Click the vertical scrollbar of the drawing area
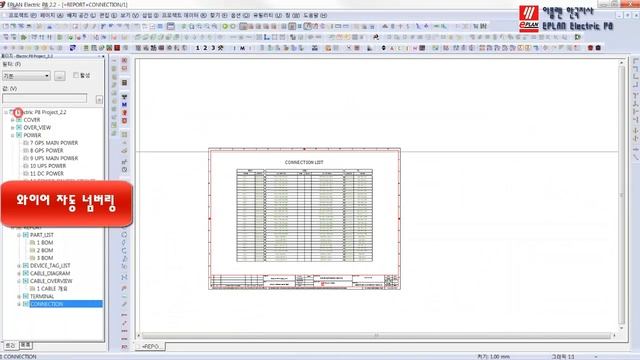The image size is (640, 360). pyautogui.click(x=622, y=195)
